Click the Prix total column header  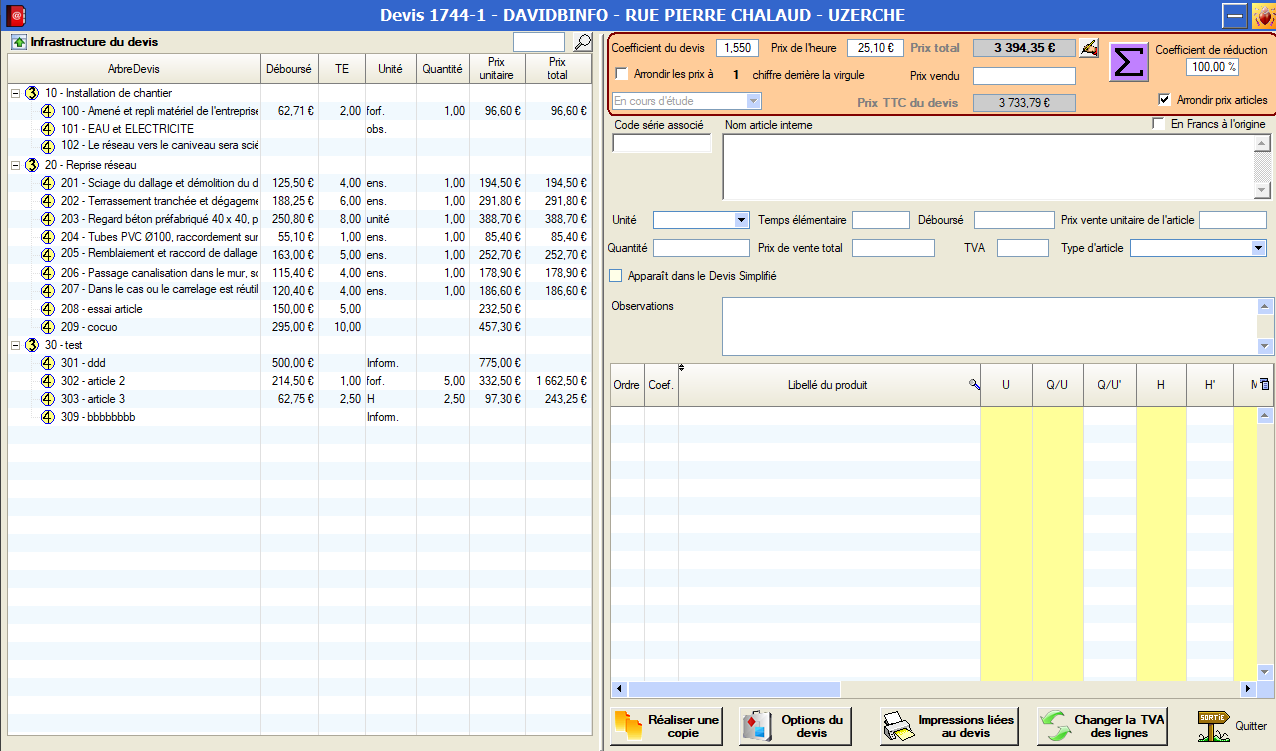pyautogui.click(x=557, y=69)
